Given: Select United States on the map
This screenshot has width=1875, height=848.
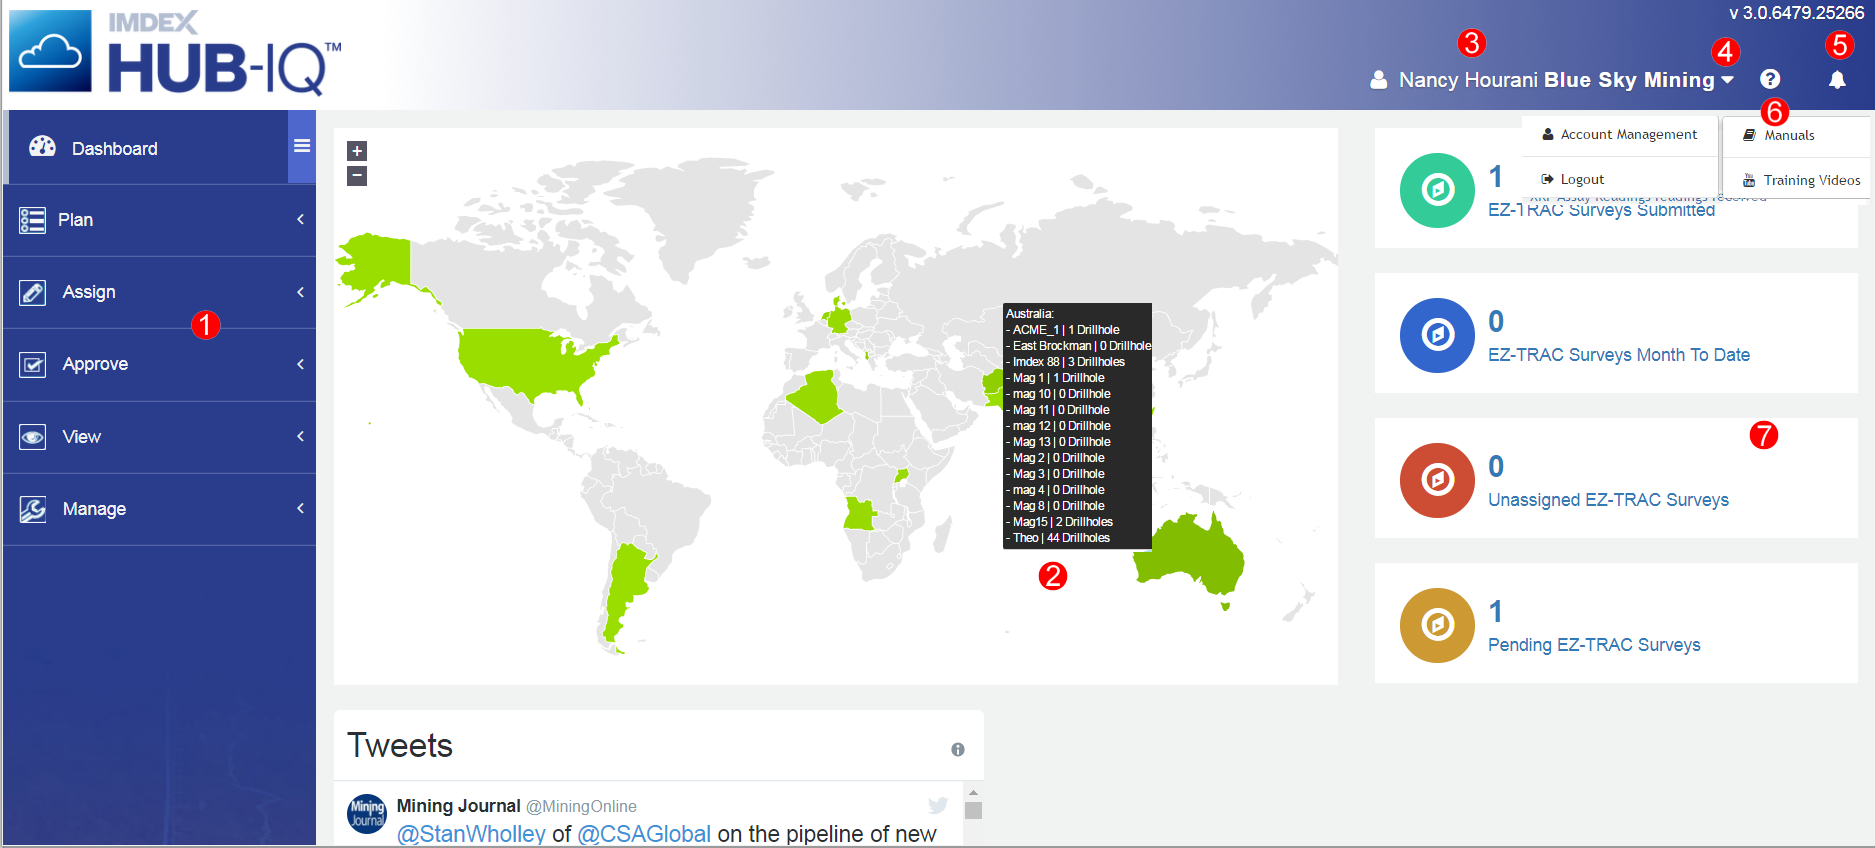Looking at the screenshot, I should click(530, 365).
